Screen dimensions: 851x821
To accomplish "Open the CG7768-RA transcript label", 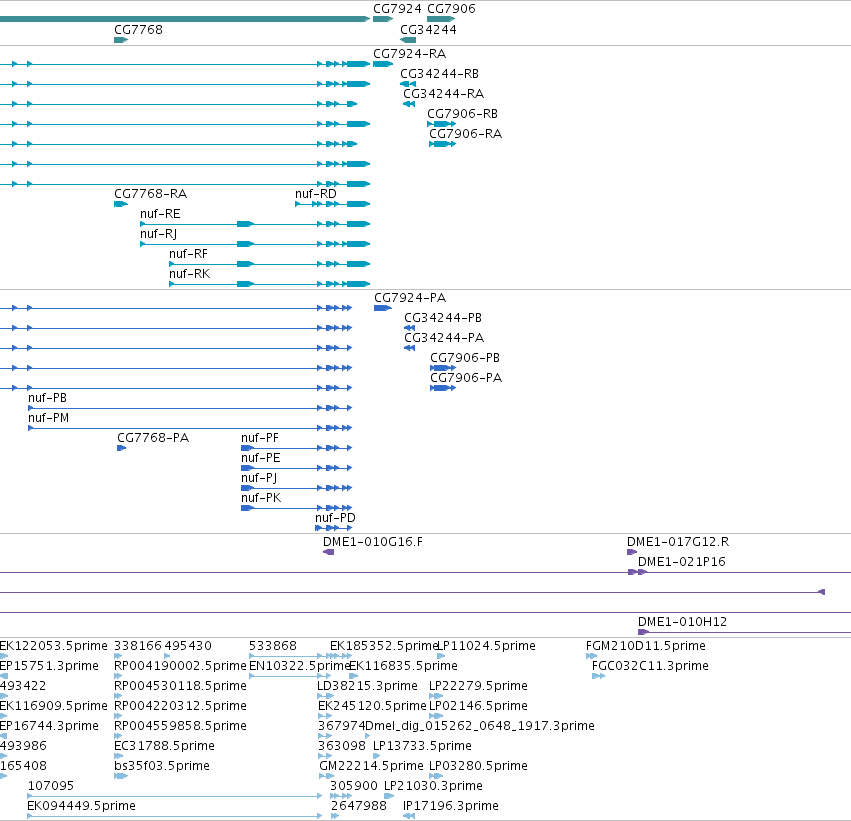I will click(x=150, y=194).
